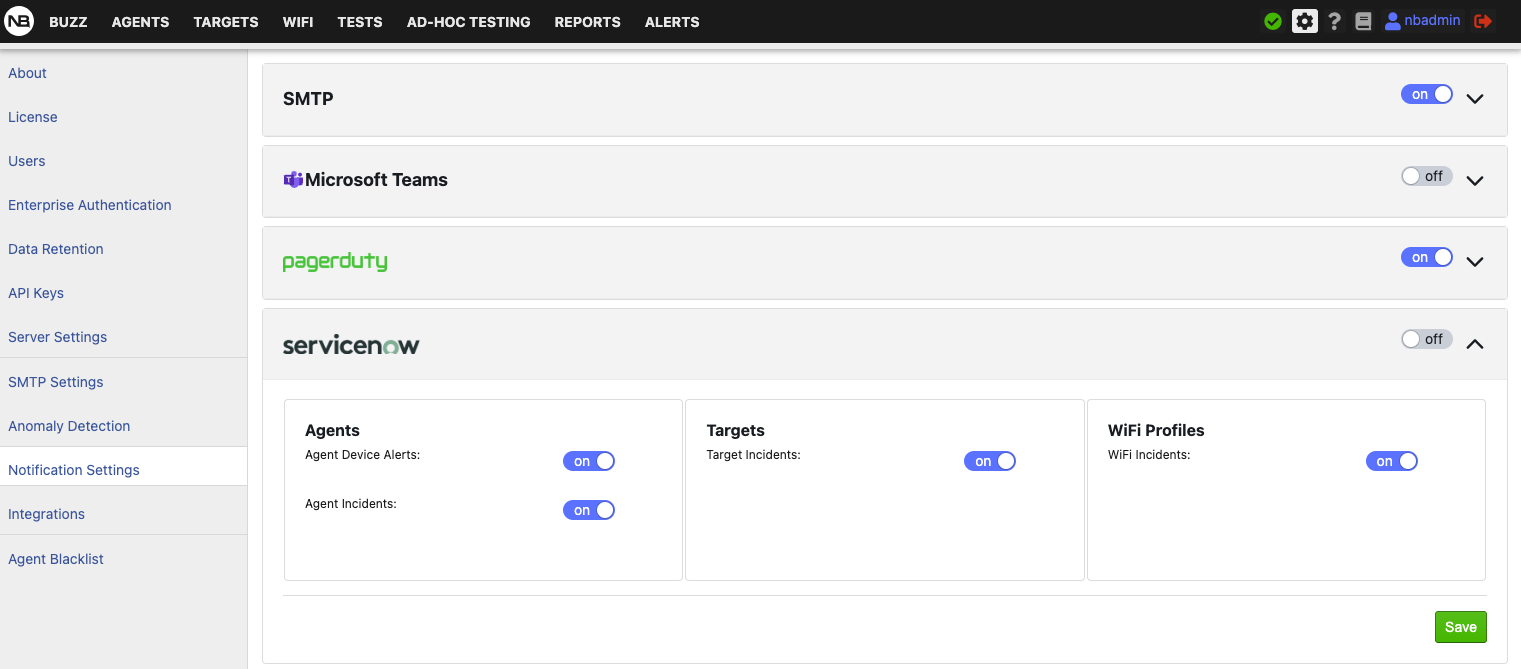Image resolution: width=1521 pixels, height=669 pixels.
Task: Open the Agent Blacklist page
Action: click(x=56, y=559)
